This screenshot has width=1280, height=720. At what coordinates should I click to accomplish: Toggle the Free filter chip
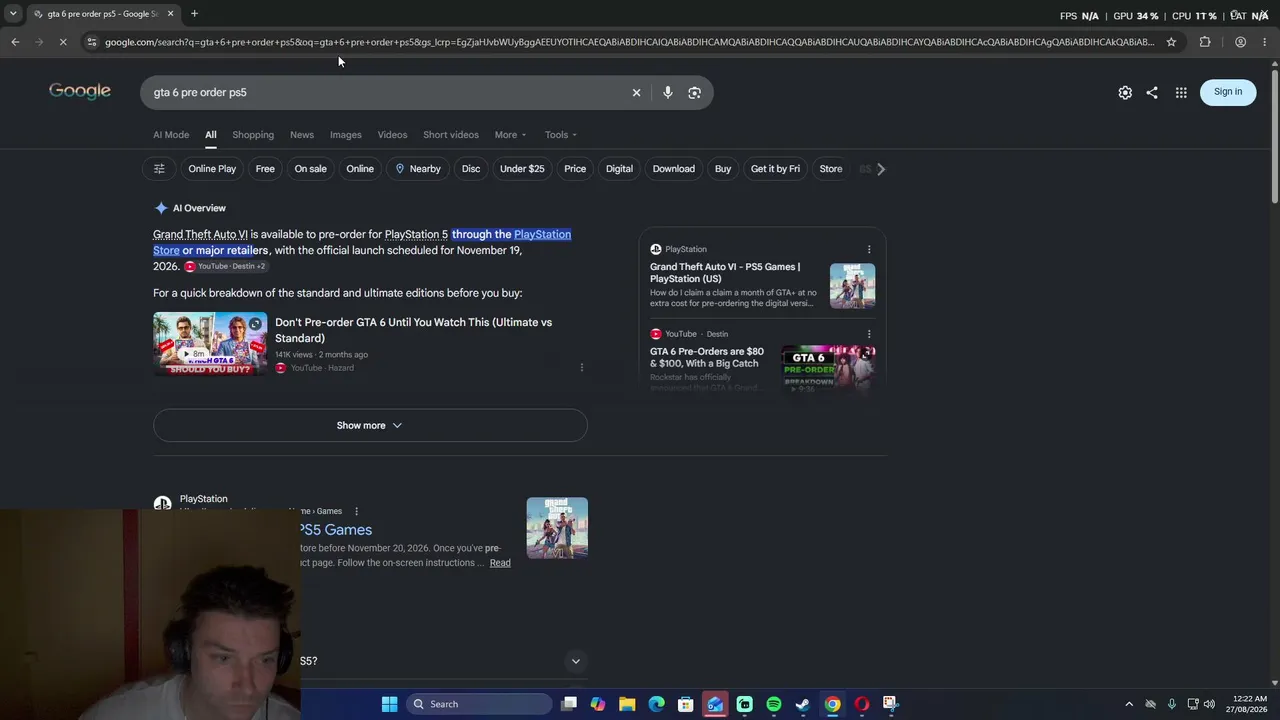pos(265,169)
